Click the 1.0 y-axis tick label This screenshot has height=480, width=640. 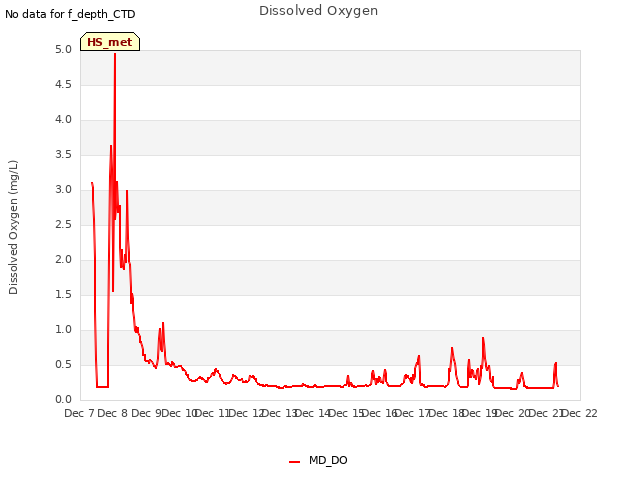(x=63, y=329)
